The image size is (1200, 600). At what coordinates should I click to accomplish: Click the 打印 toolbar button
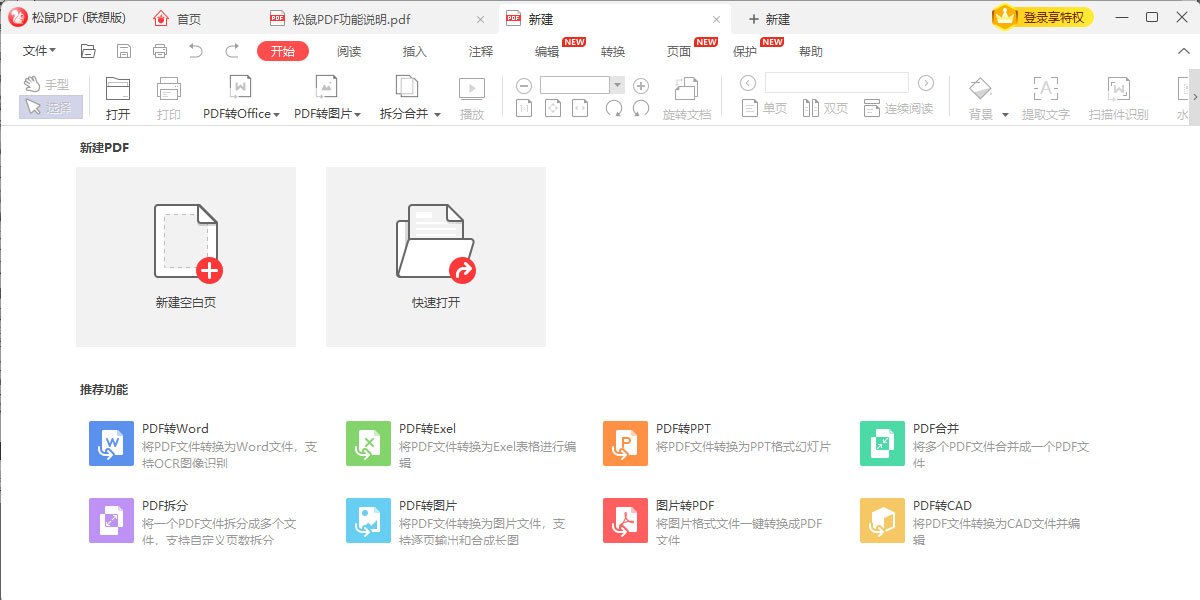coord(169,98)
